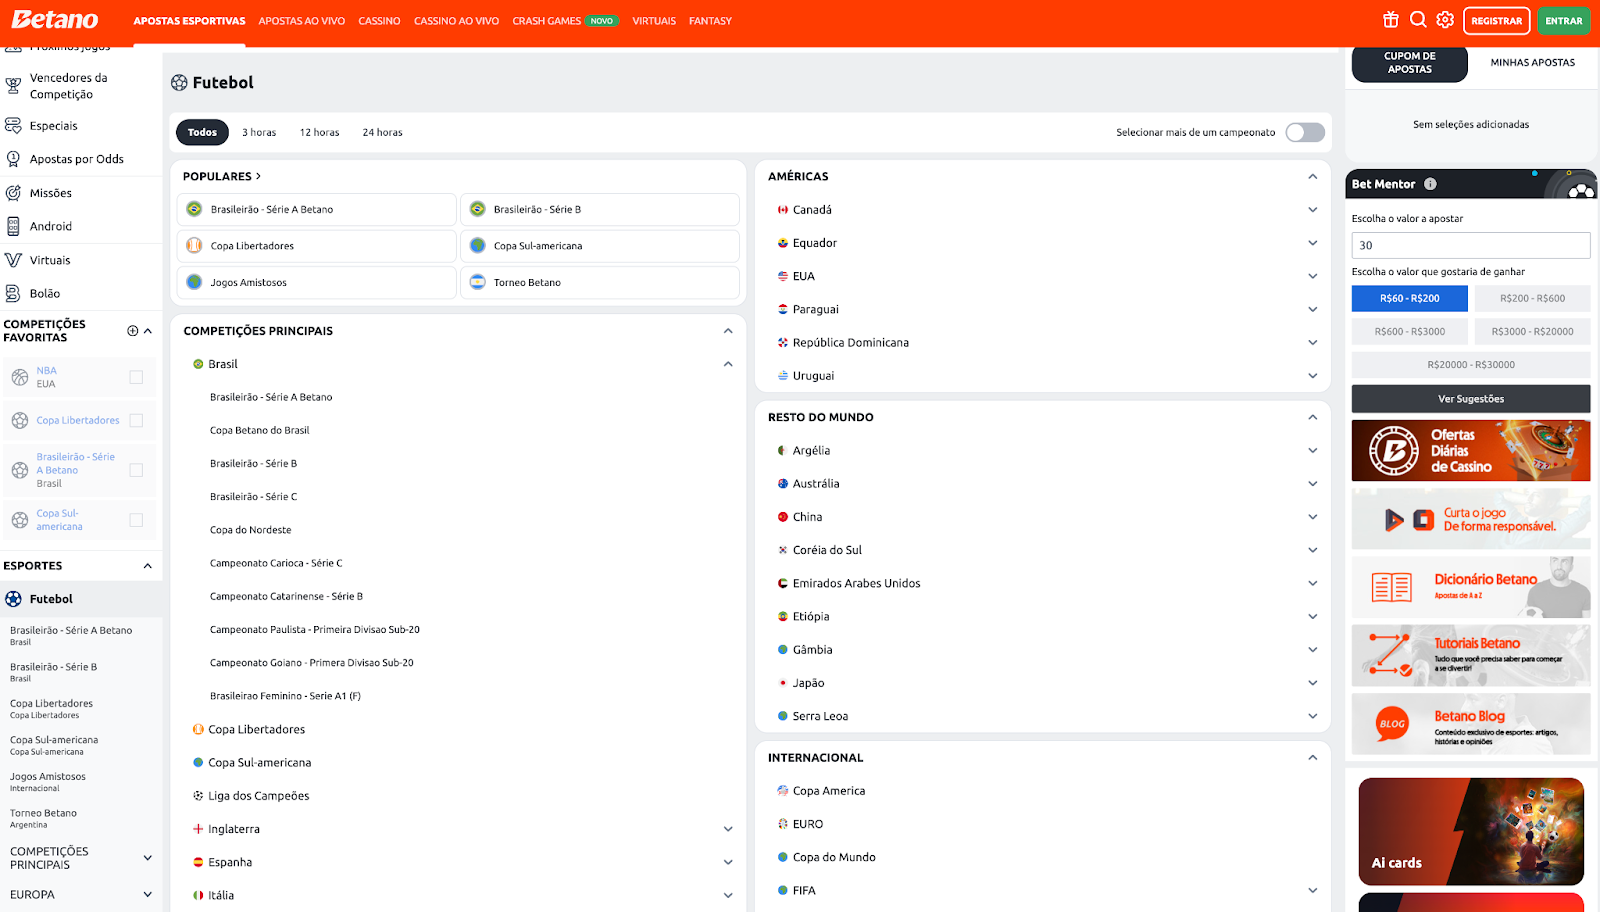Collapse the Resto do Mundo section

pyautogui.click(x=1313, y=417)
